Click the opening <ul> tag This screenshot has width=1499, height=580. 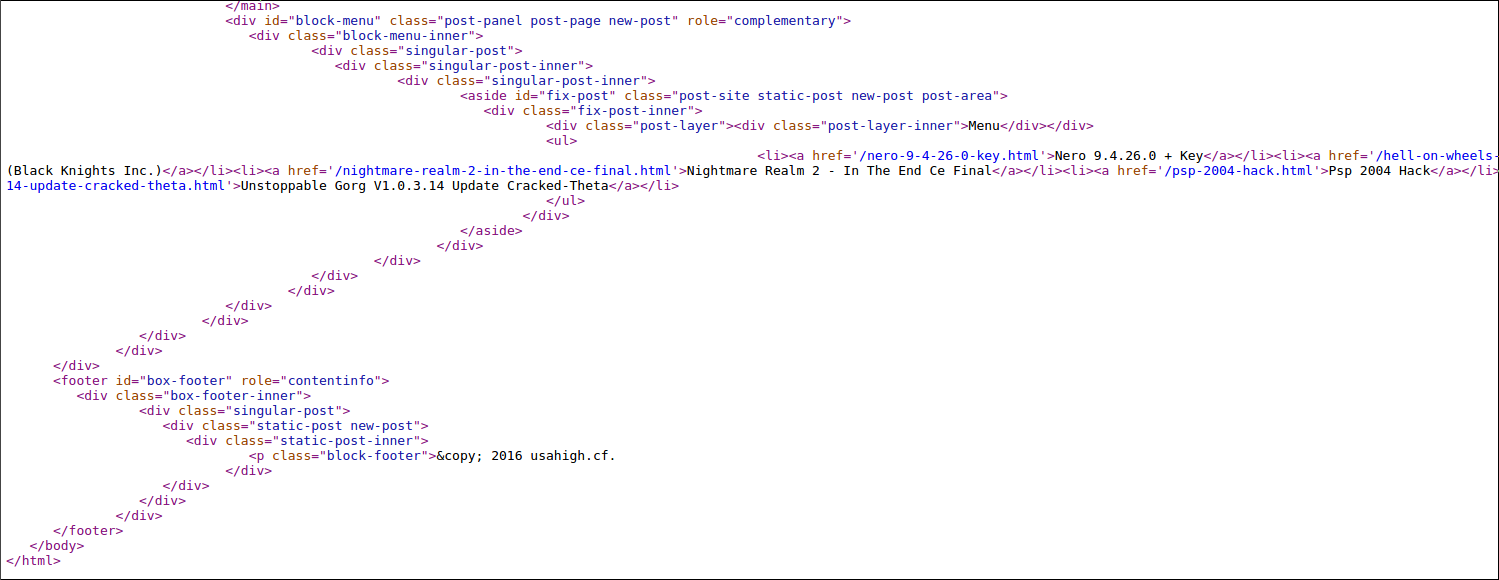point(561,141)
